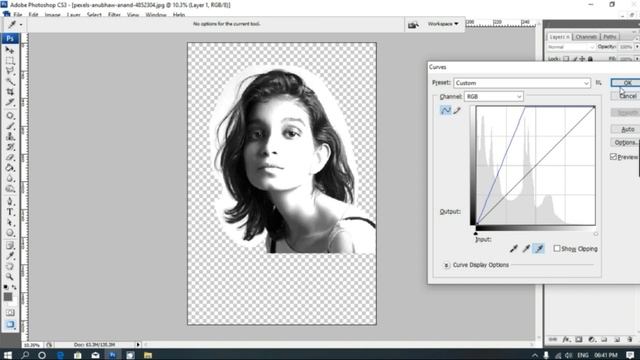Choose the pencil draw-curve tool in Curves
Viewport: 640px width, 360px height.
tap(457, 110)
